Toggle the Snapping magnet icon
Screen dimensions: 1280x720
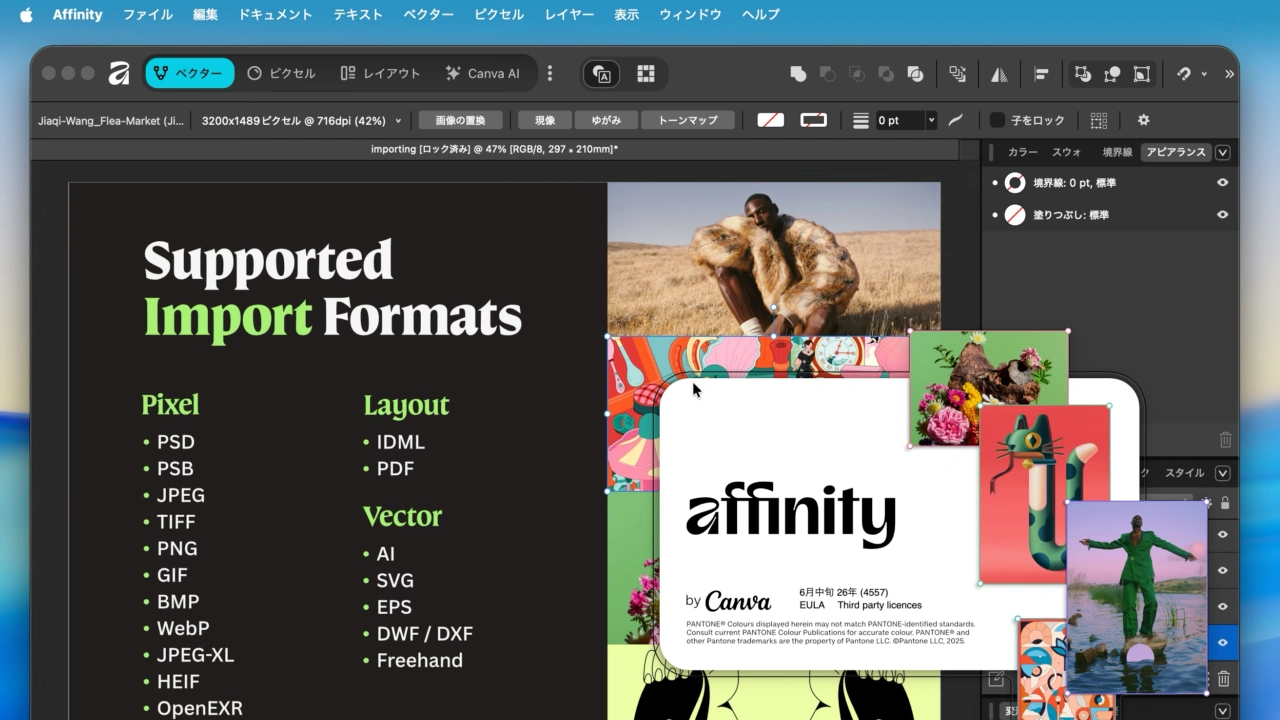pyautogui.click(x=1184, y=73)
